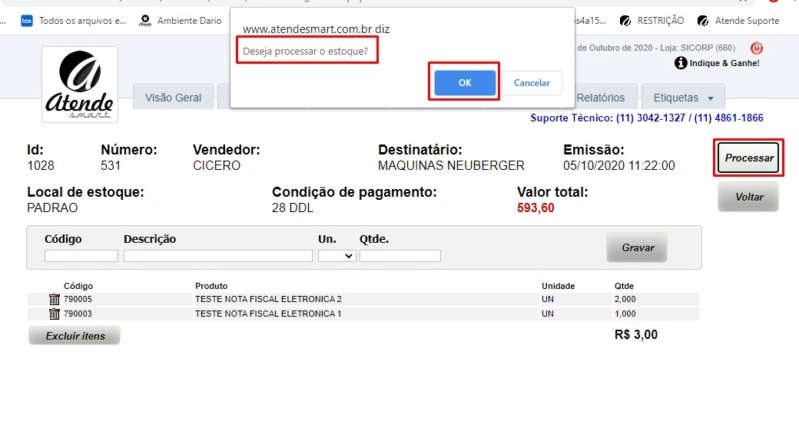
Task: Click the Atende smart logo
Action: tap(79, 85)
